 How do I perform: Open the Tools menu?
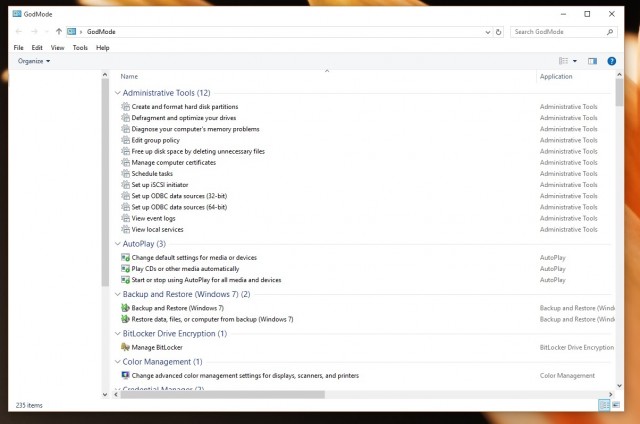point(80,47)
